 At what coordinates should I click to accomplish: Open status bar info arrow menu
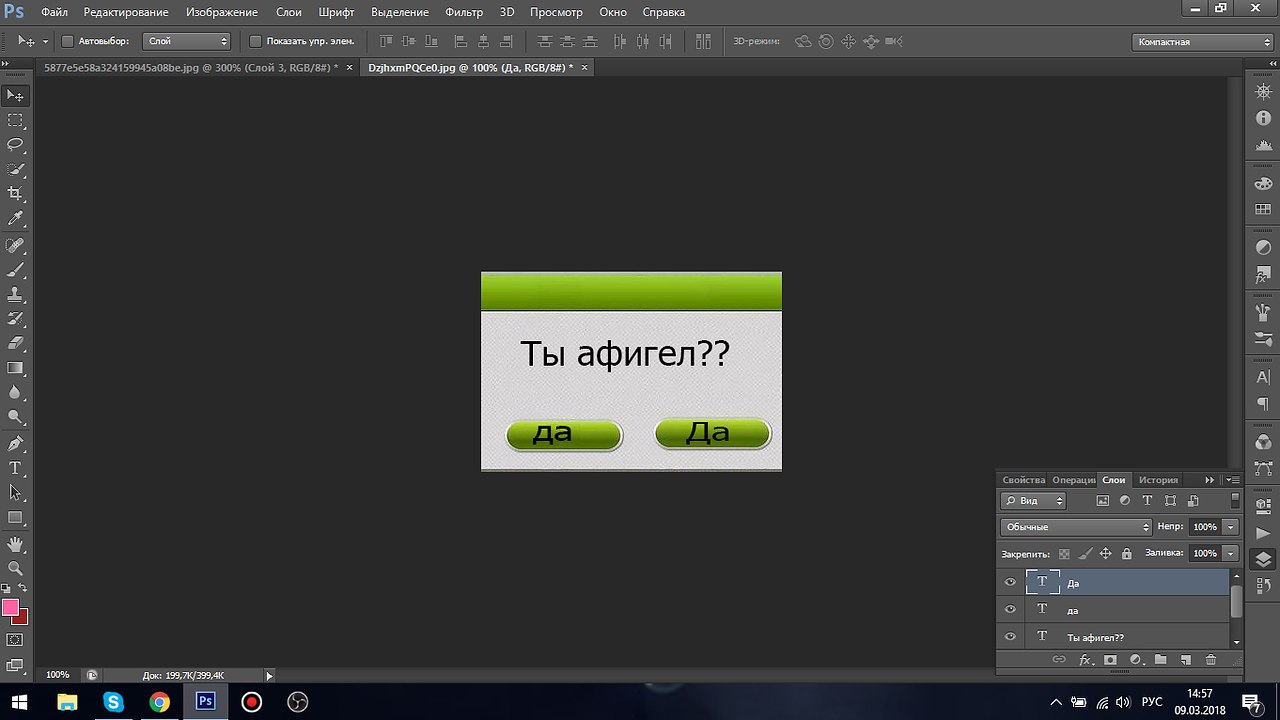[x=269, y=676]
